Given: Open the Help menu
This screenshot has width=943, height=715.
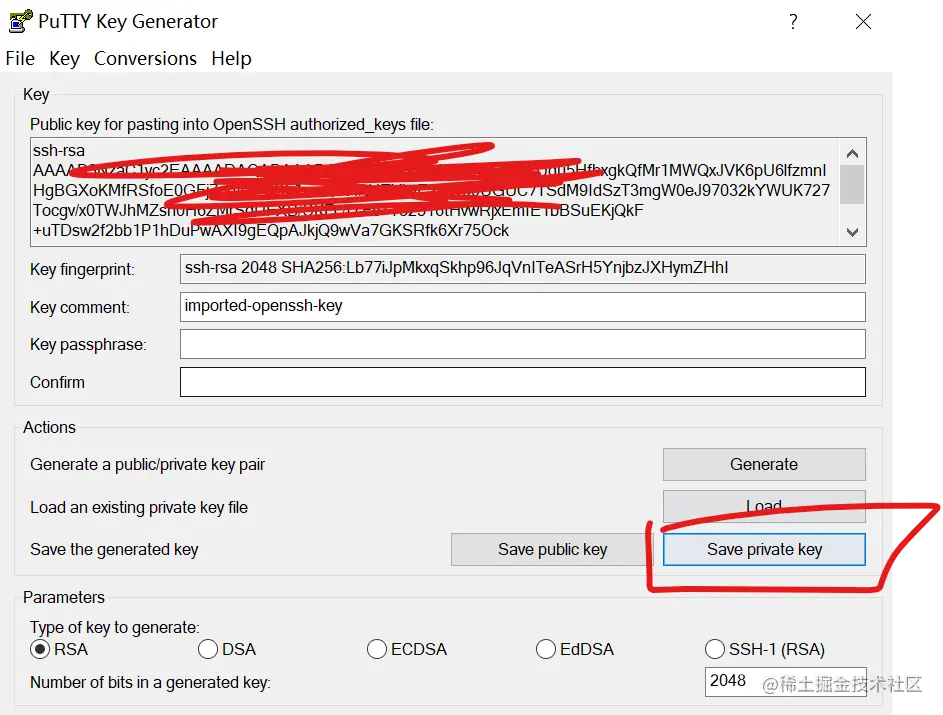Looking at the screenshot, I should (x=231, y=58).
